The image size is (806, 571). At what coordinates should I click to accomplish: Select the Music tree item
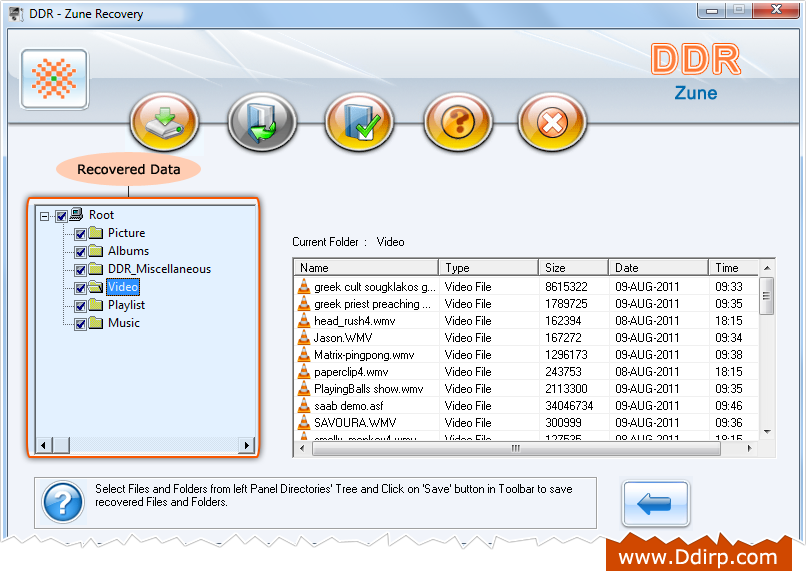click(124, 323)
